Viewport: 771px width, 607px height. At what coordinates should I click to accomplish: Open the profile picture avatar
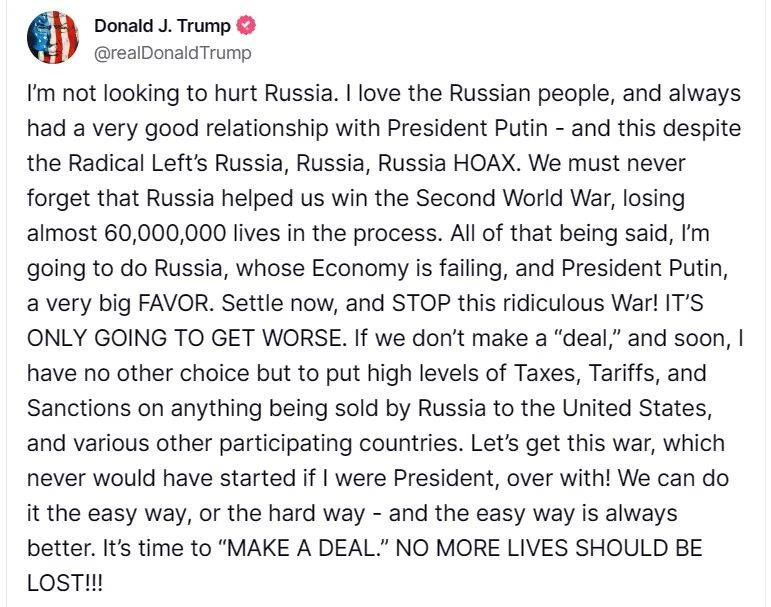pos(52,39)
